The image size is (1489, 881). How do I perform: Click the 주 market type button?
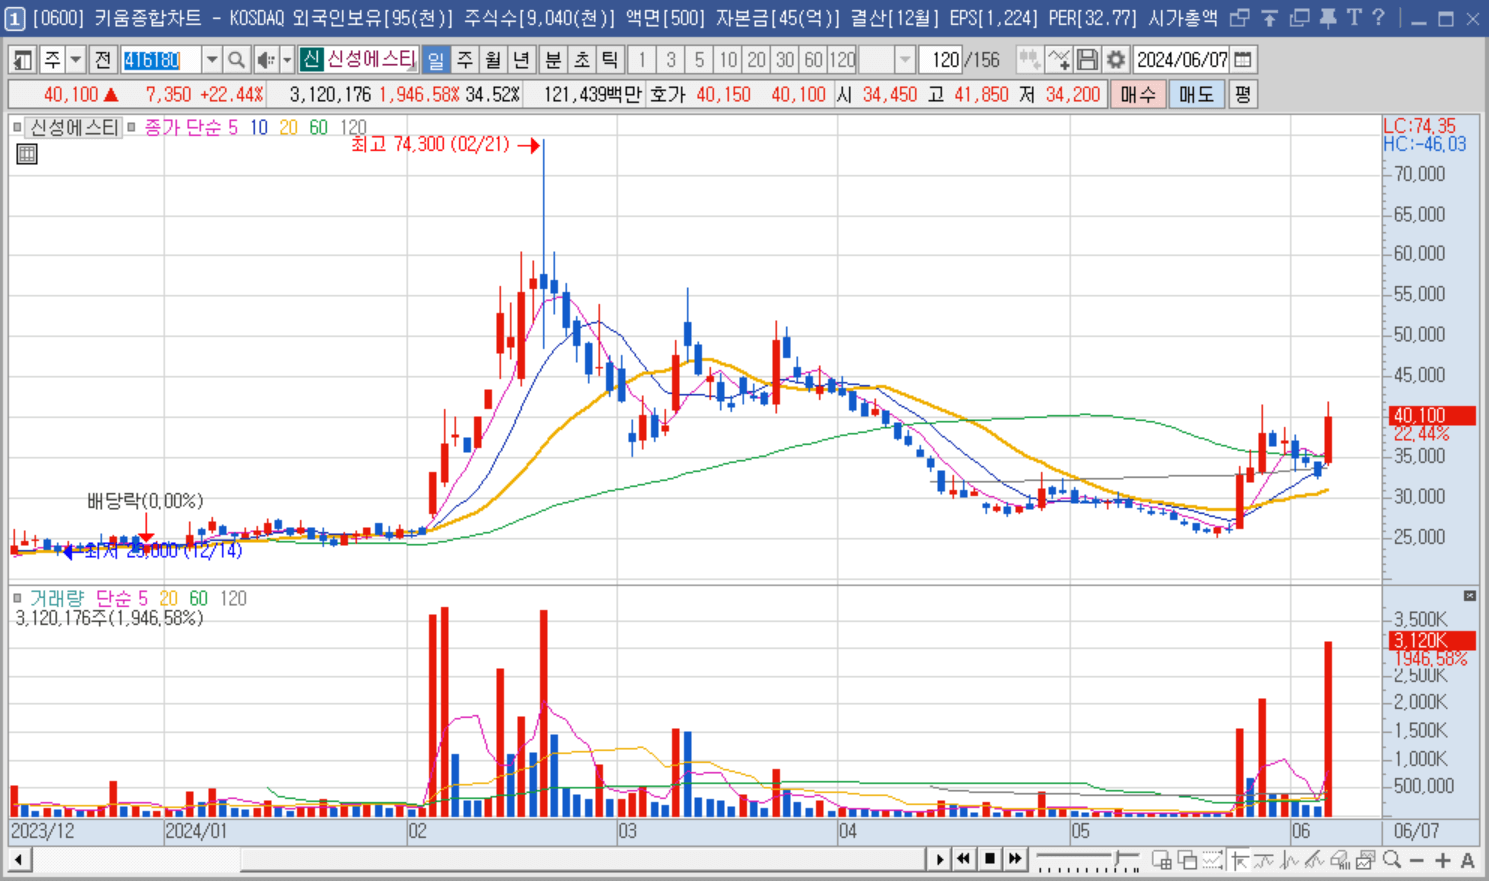[52, 60]
